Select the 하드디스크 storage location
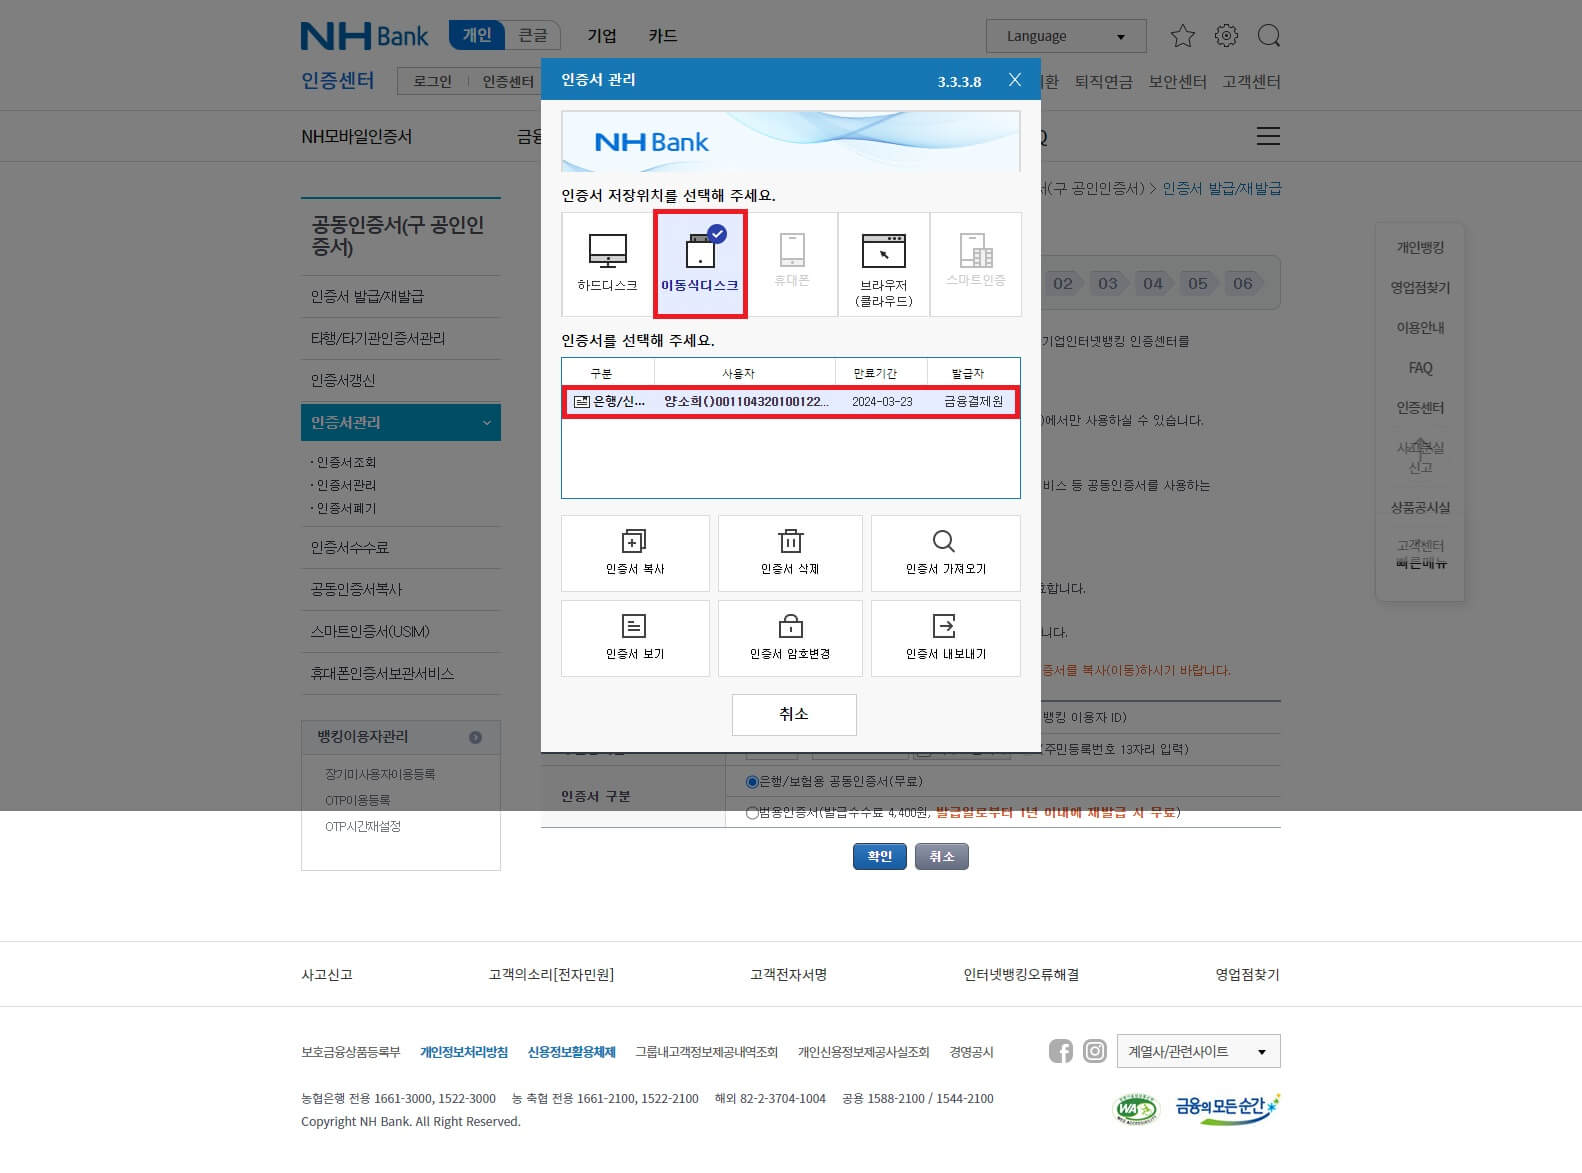Viewport: 1582px width, 1173px height. 607,264
